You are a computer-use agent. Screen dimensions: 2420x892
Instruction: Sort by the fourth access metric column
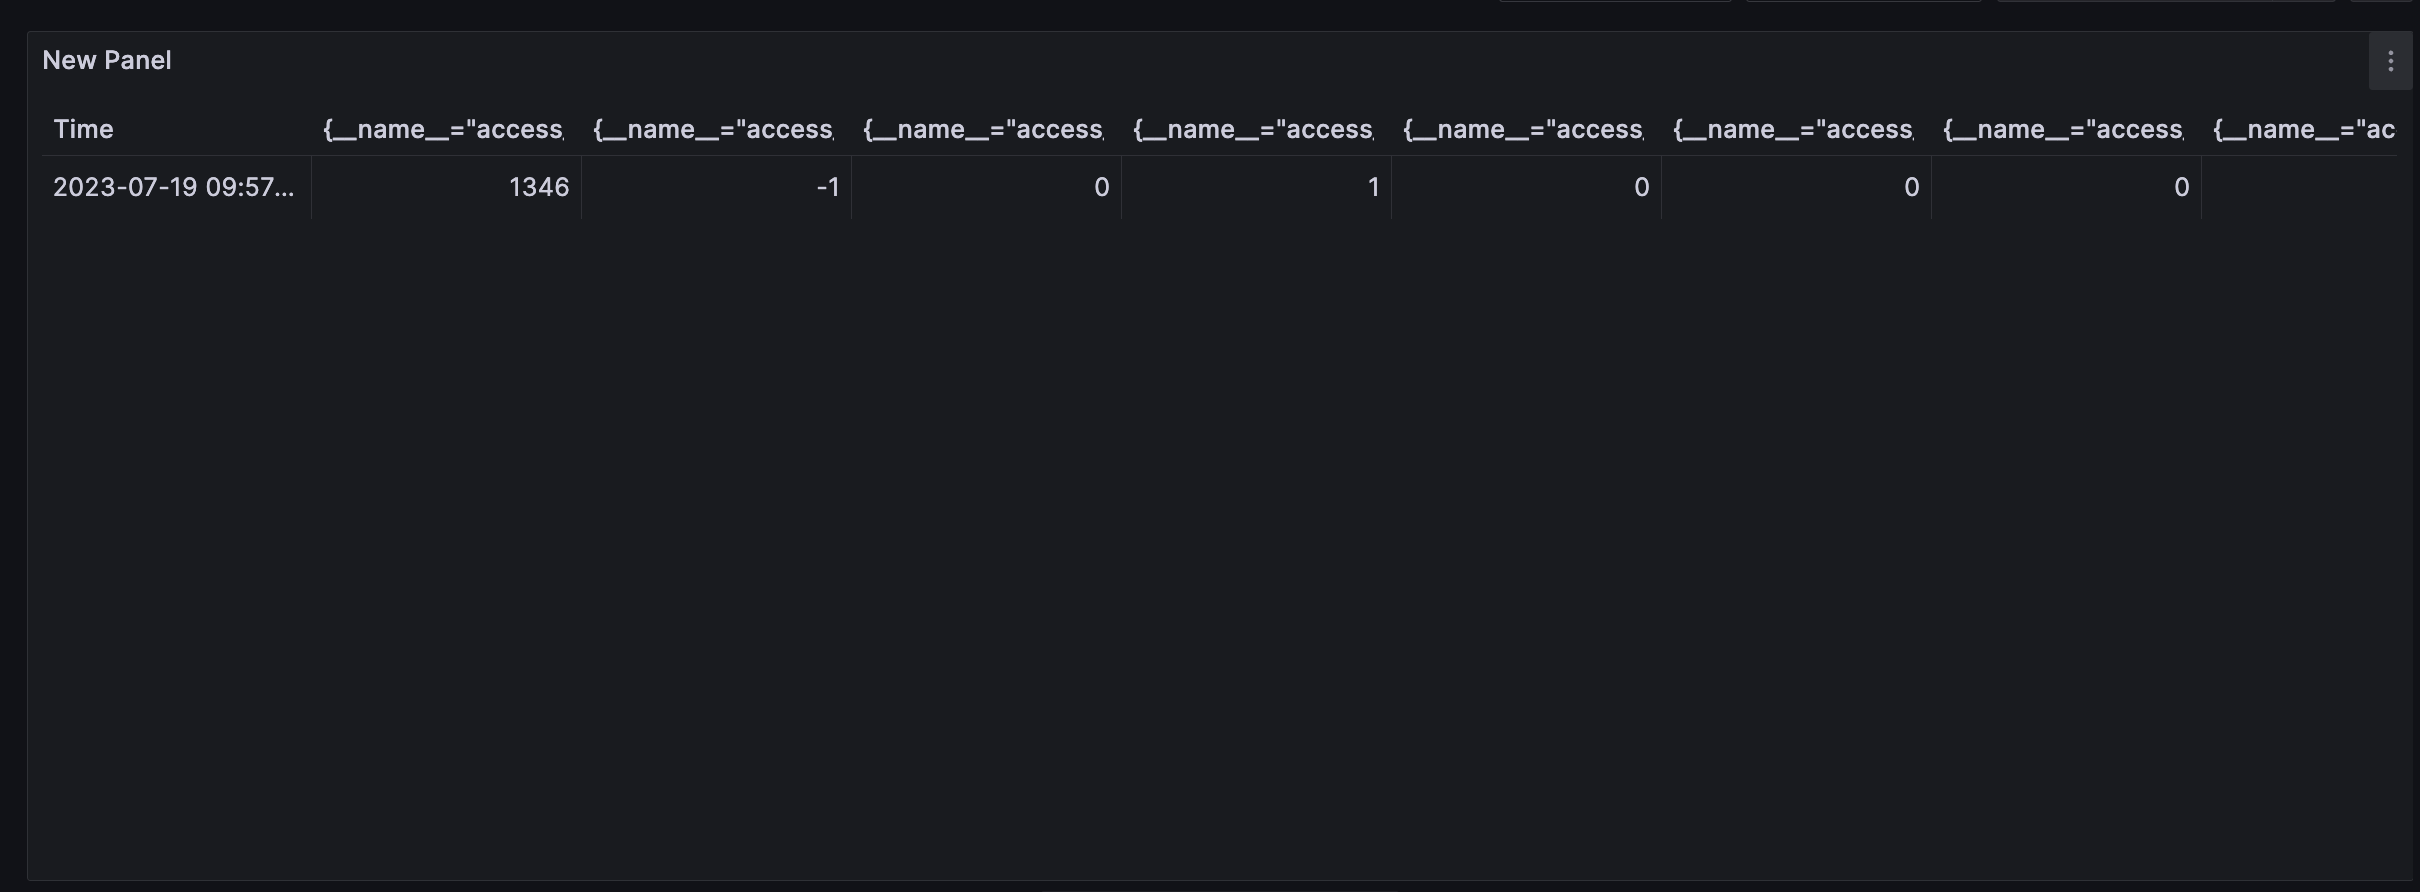tap(1254, 129)
